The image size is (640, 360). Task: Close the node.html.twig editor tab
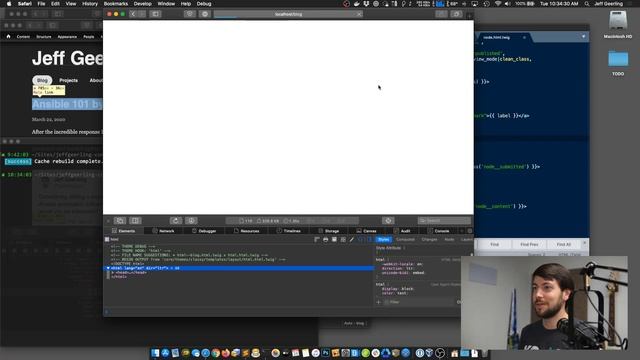click(x=524, y=38)
